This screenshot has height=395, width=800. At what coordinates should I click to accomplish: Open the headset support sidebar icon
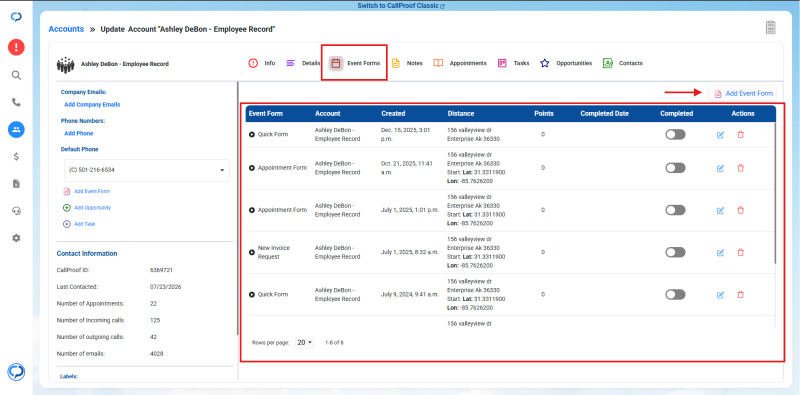click(x=16, y=211)
